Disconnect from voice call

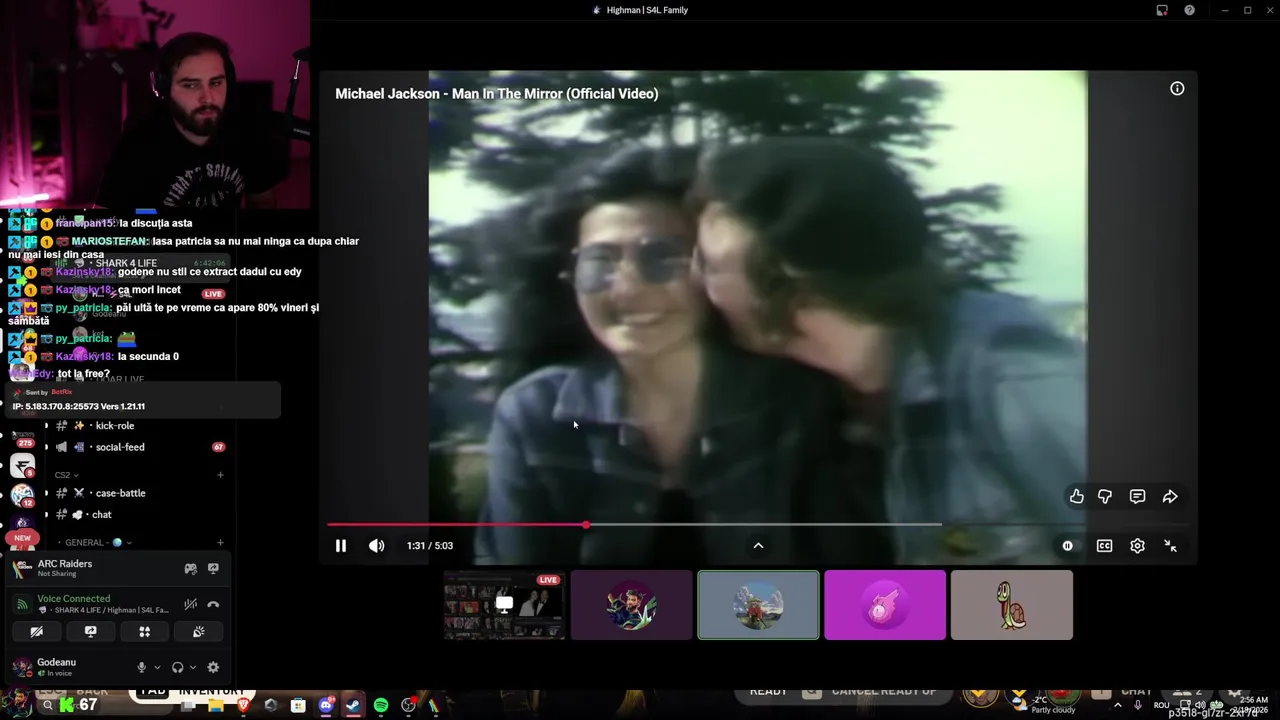[213, 604]
